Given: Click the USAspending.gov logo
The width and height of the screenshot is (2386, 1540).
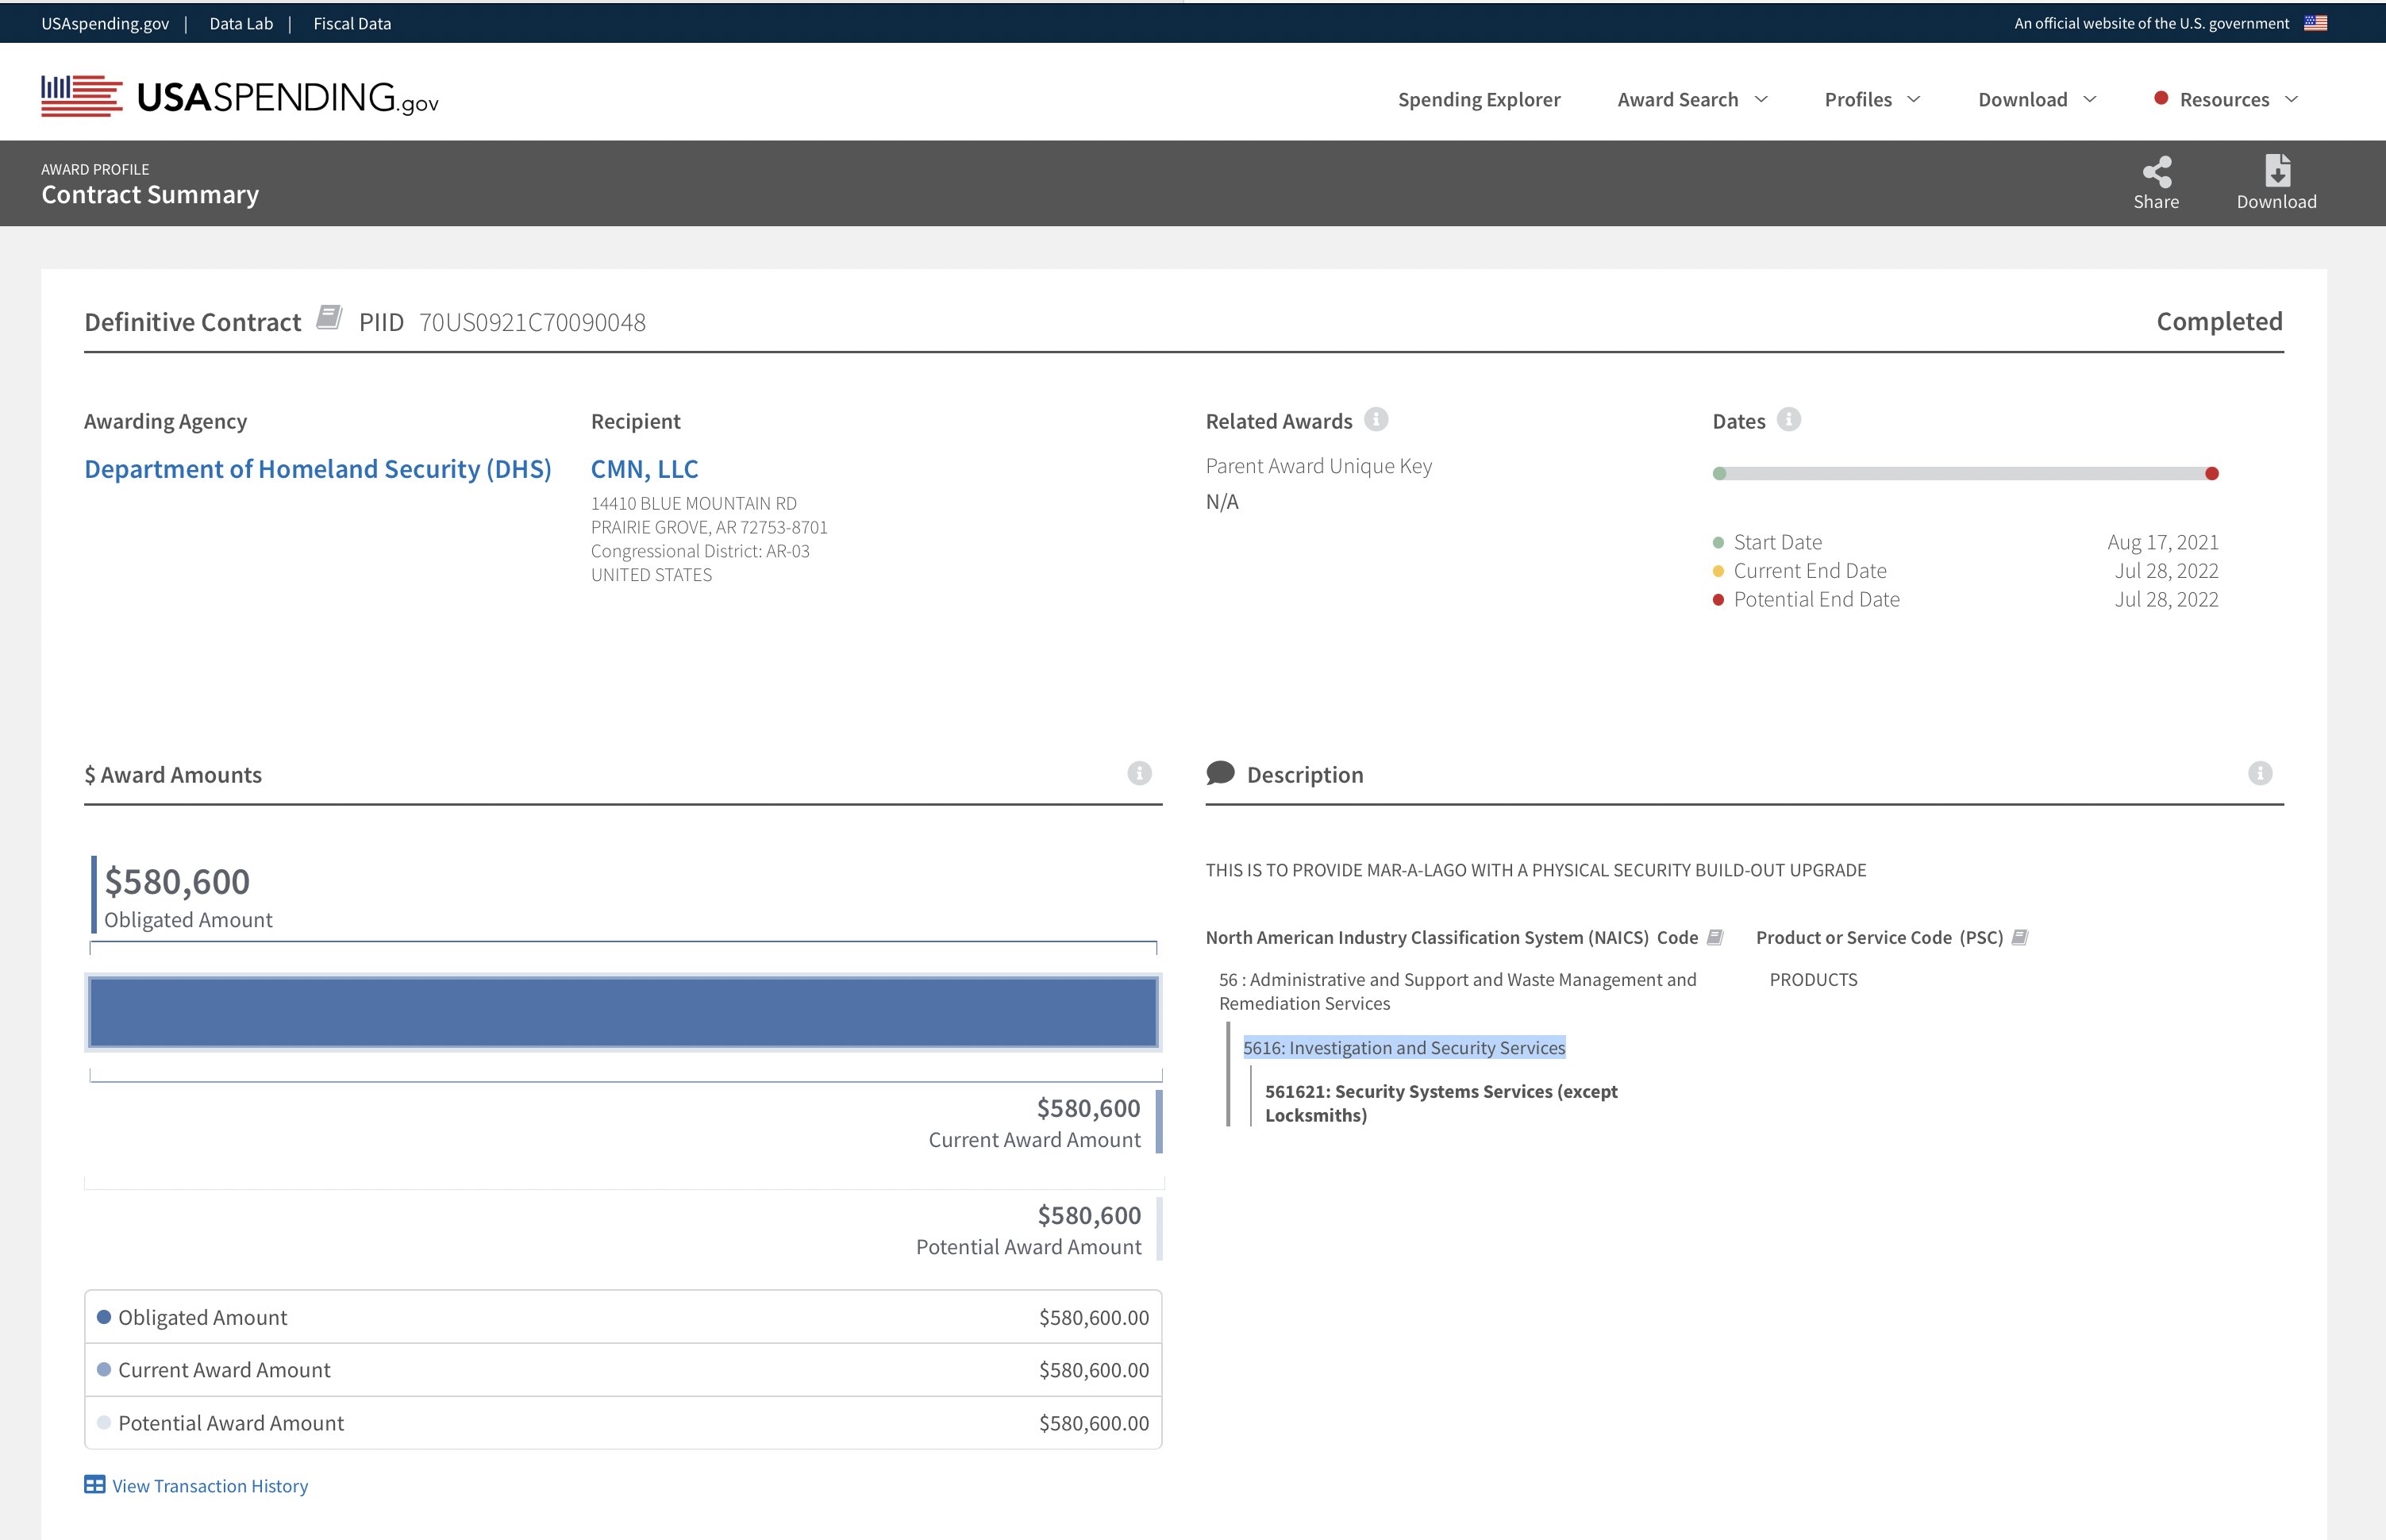Looking at the screenshot, I should tap(240, 97).
